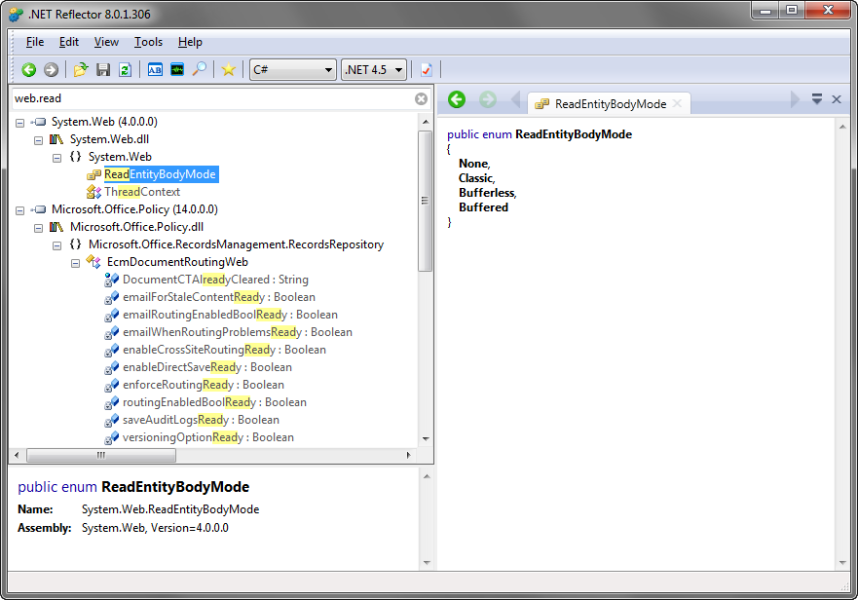
Task: Close the code pane with the X
Action: 836,99
